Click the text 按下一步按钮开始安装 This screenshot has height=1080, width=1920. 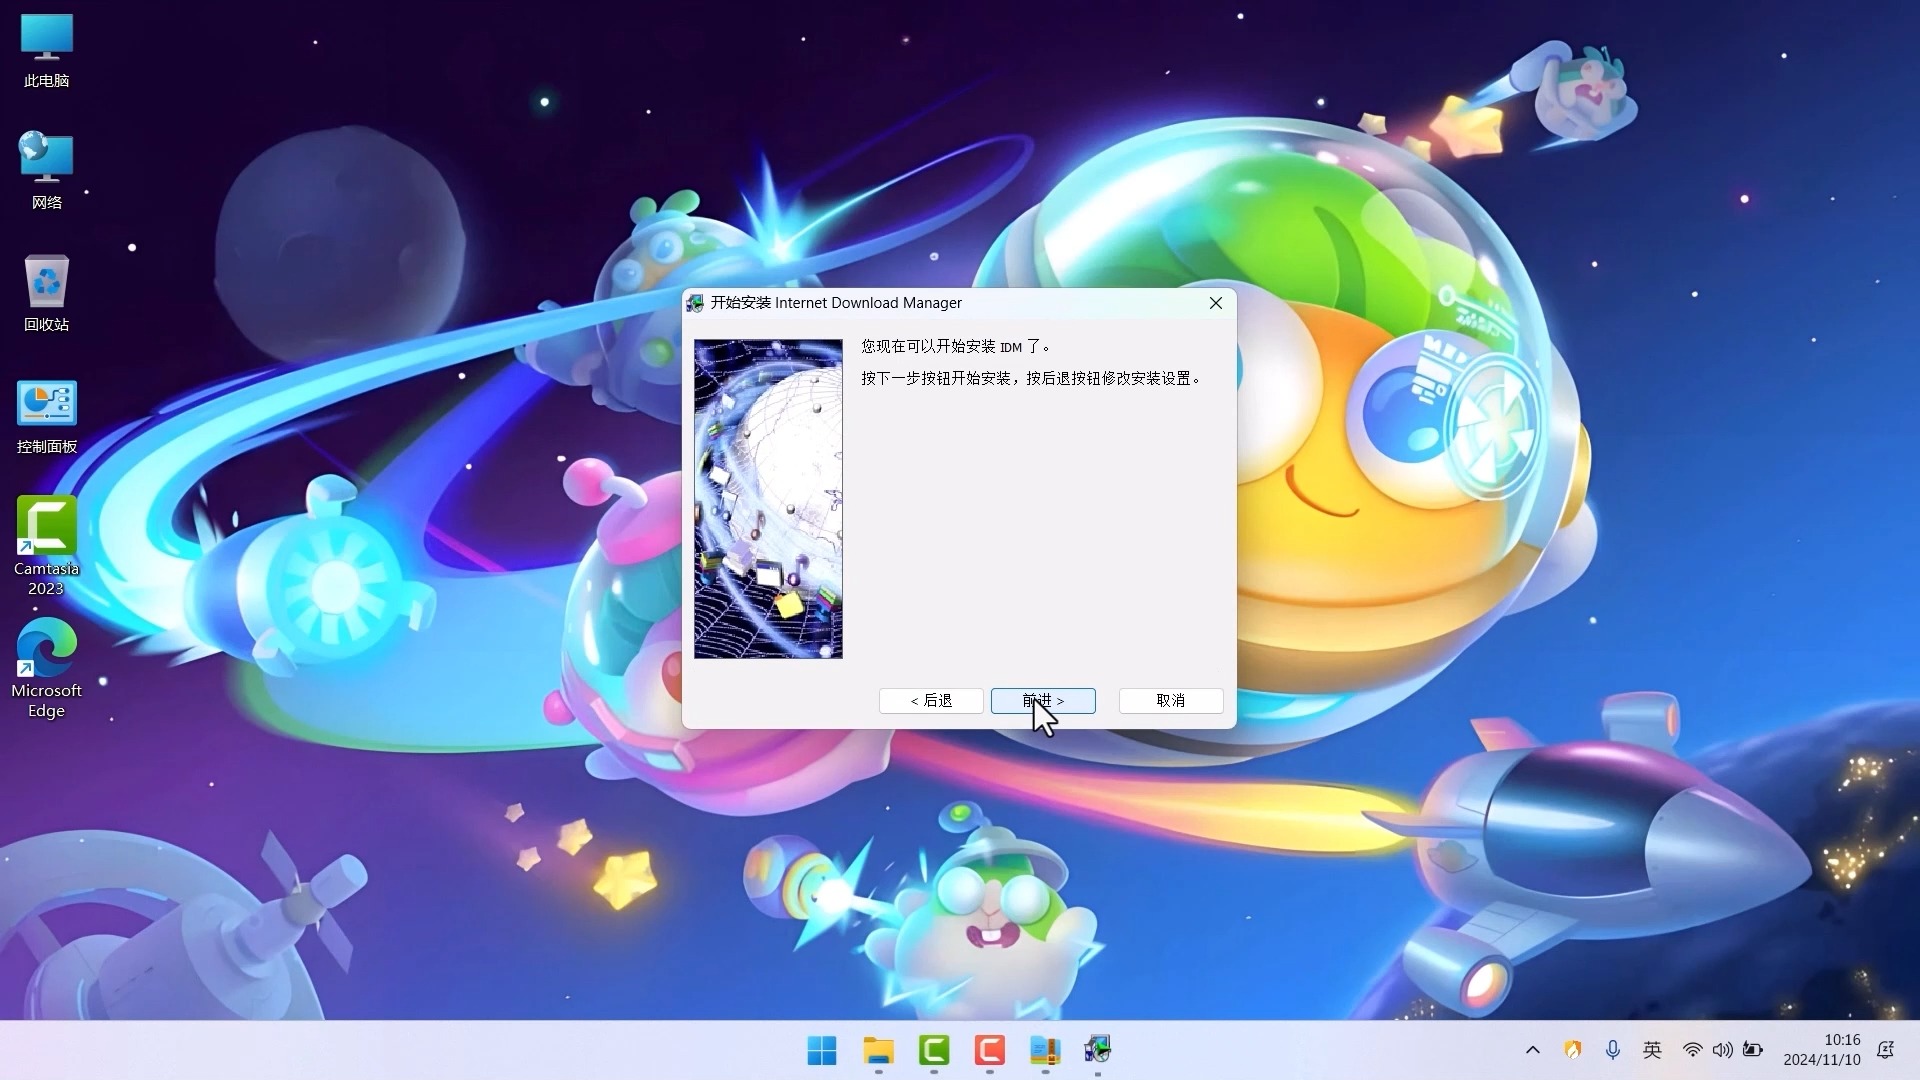936,379
